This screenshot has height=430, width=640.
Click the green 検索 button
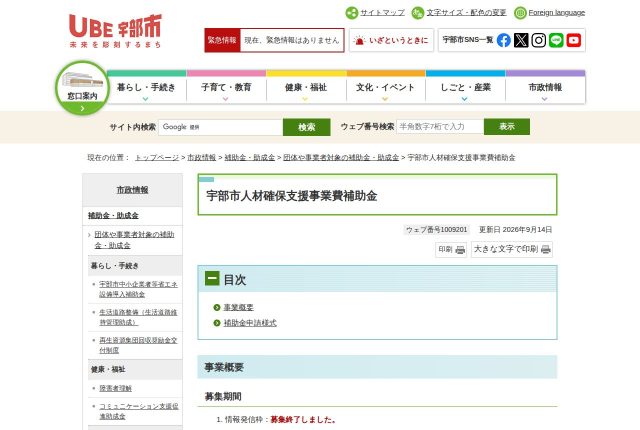coord(307,127)
